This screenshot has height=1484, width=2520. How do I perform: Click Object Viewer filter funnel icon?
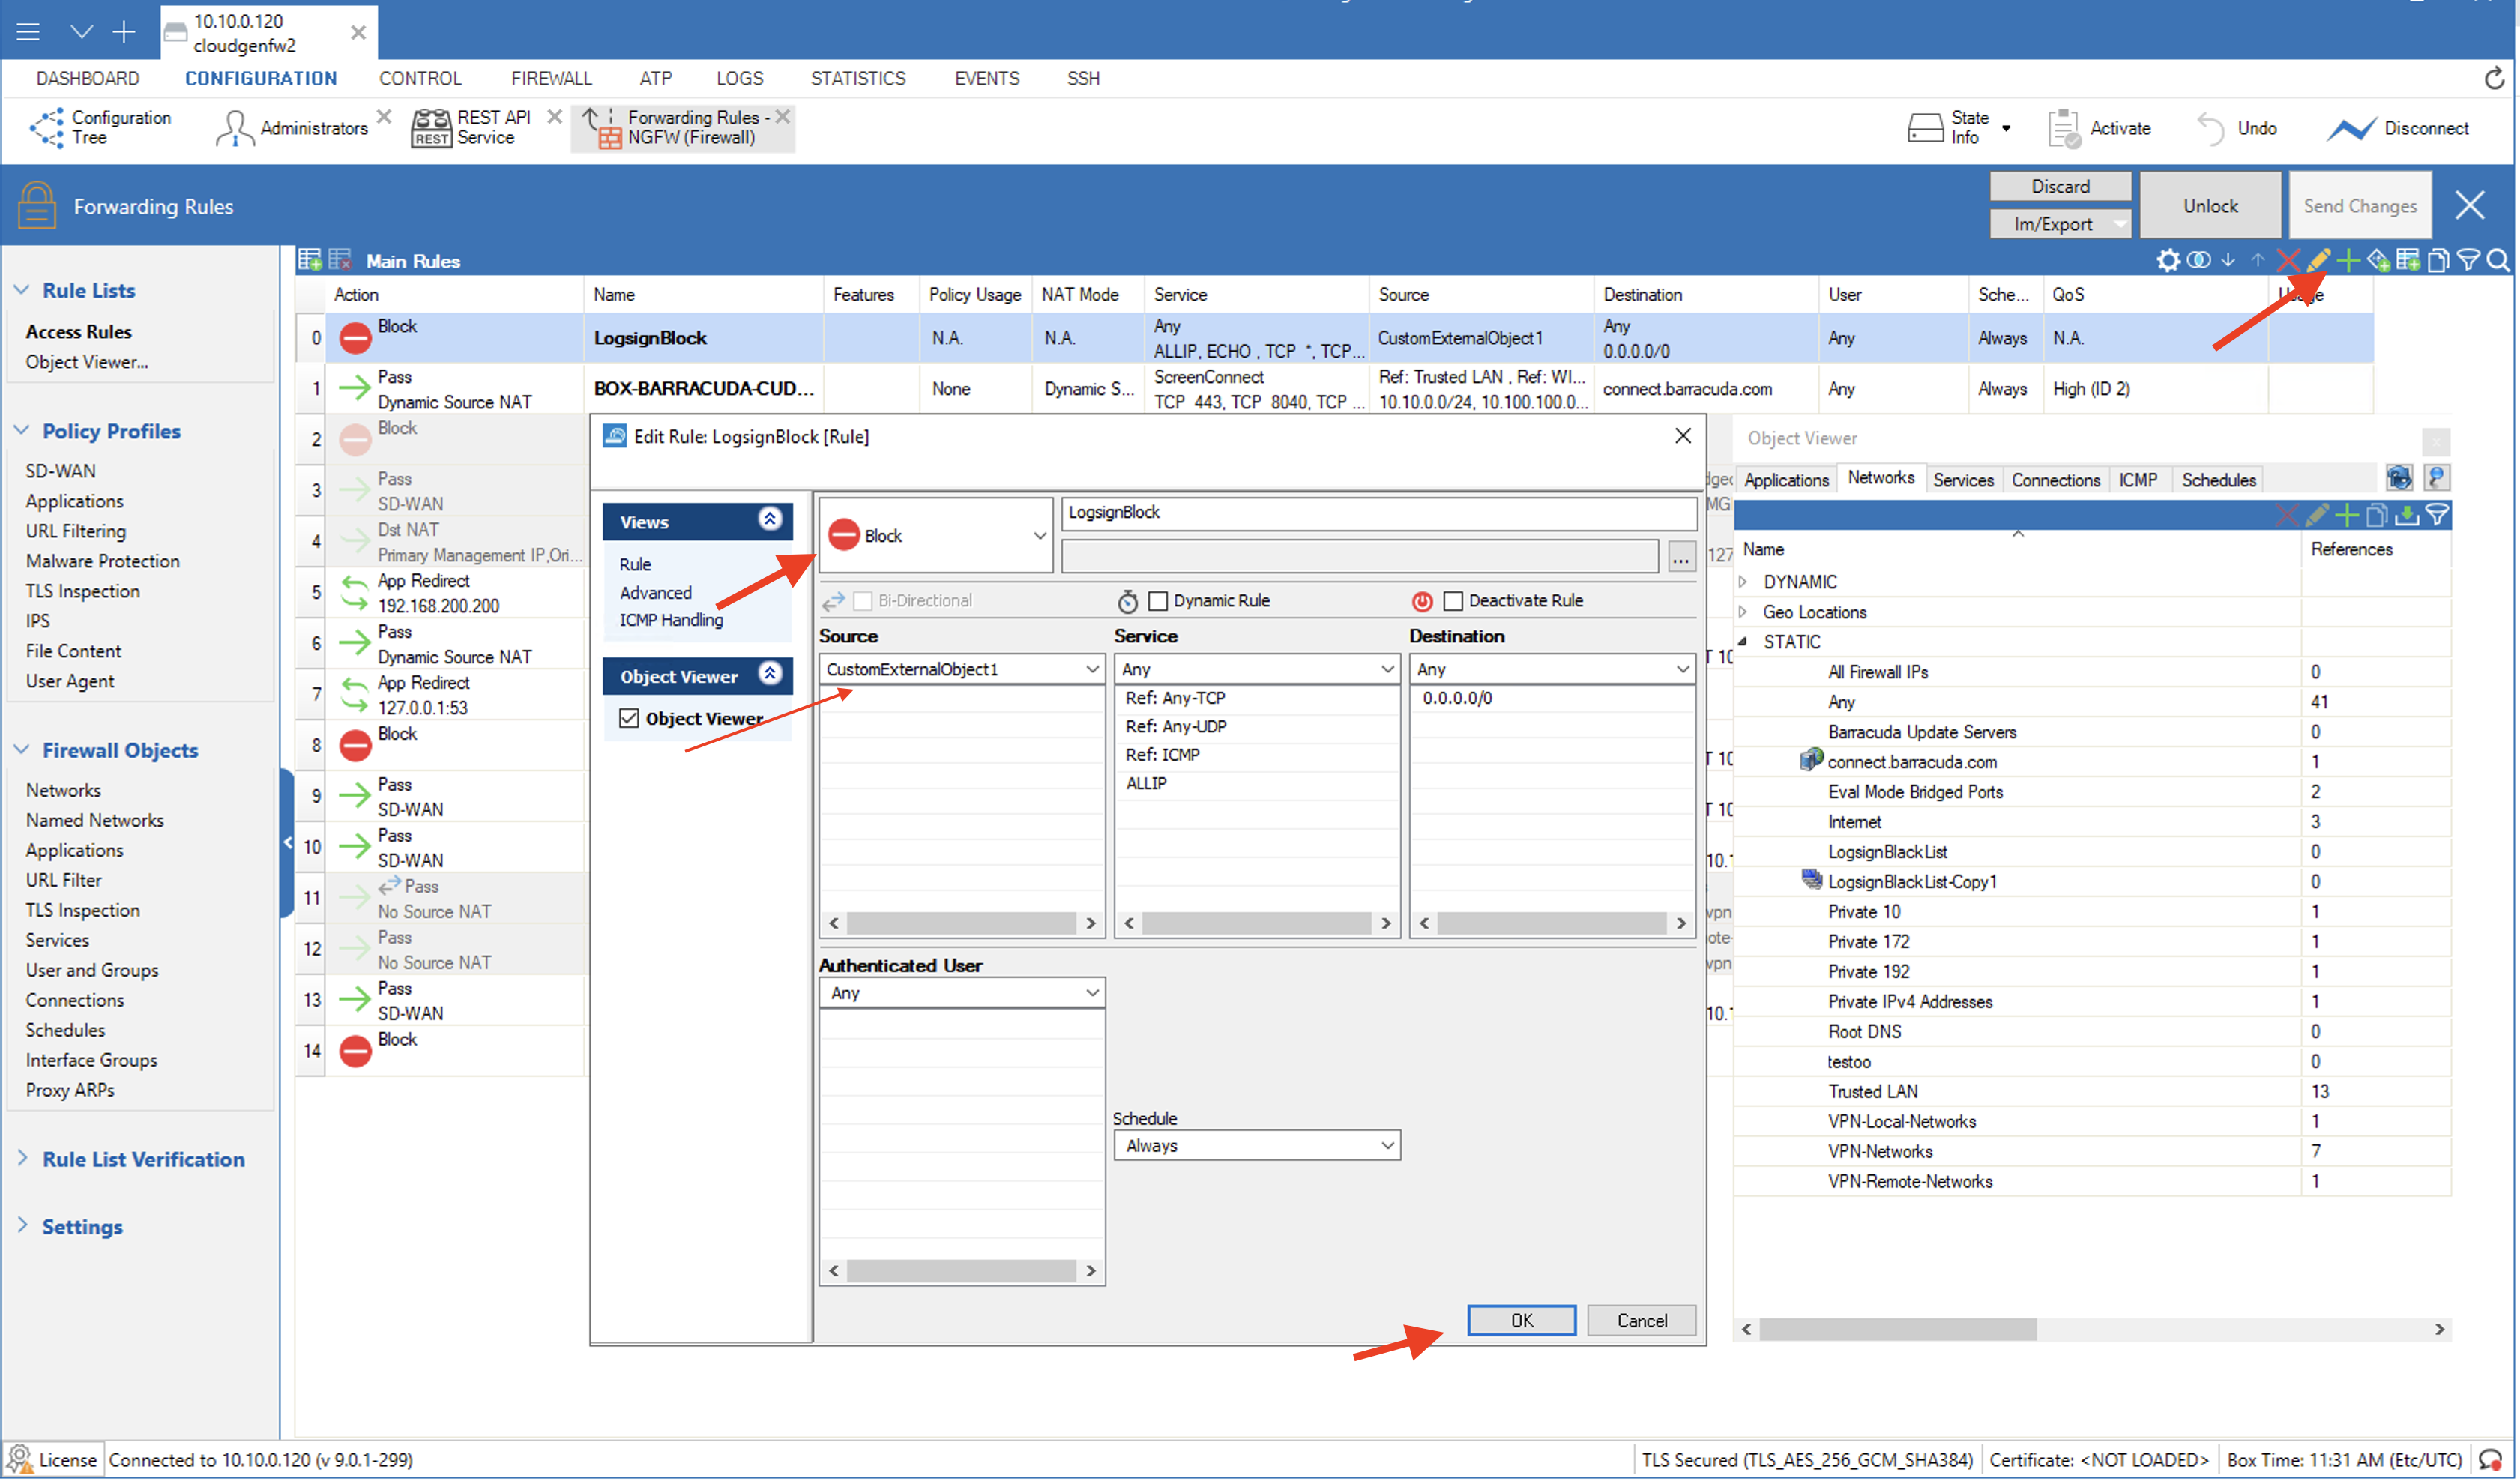pos(2437,516)
